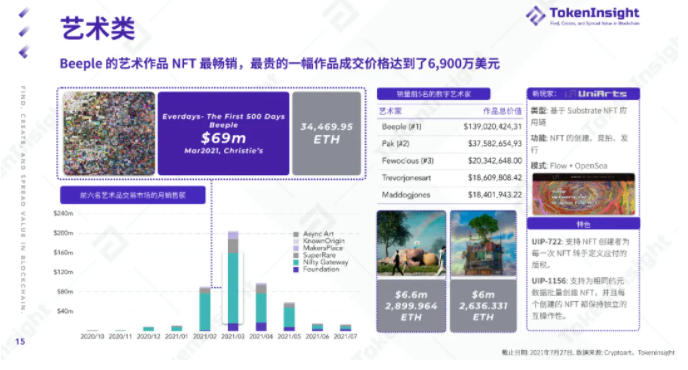This screenshot has height=370, width=688.
Task: Click the SuperRare legend entry
Action: (315, 255)
